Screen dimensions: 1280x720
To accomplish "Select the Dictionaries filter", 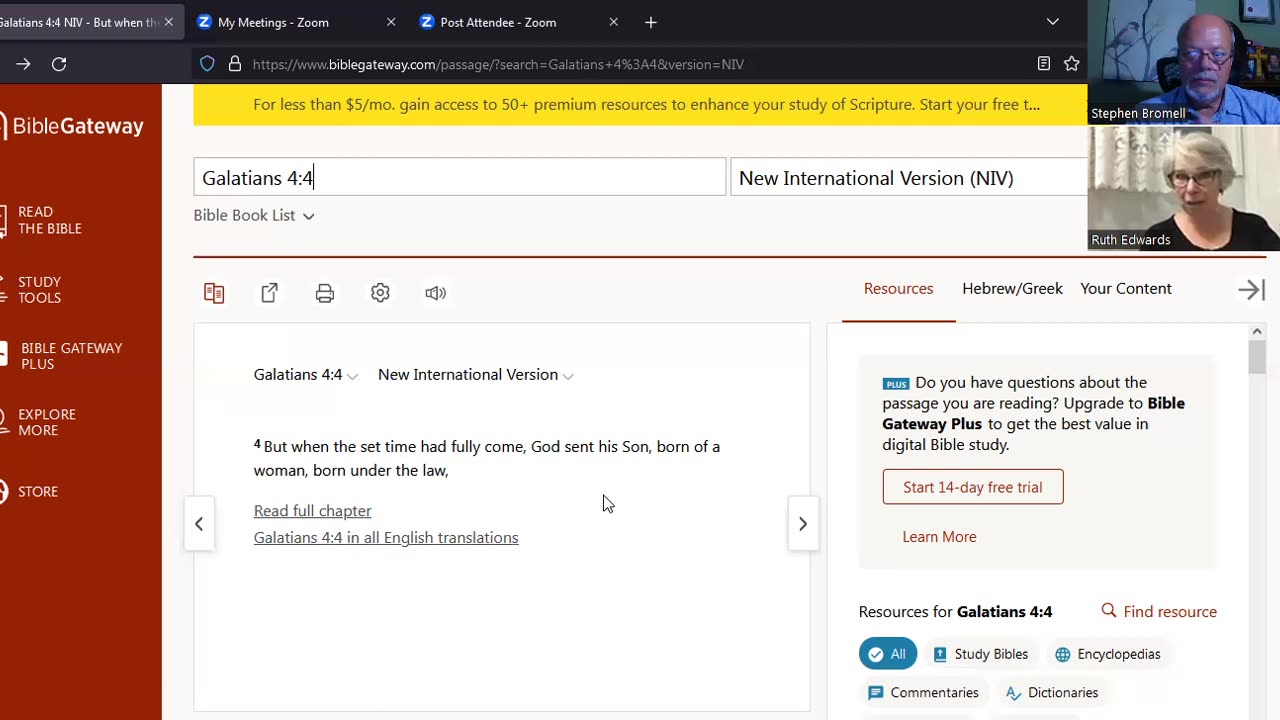I will coord(1052,692).
